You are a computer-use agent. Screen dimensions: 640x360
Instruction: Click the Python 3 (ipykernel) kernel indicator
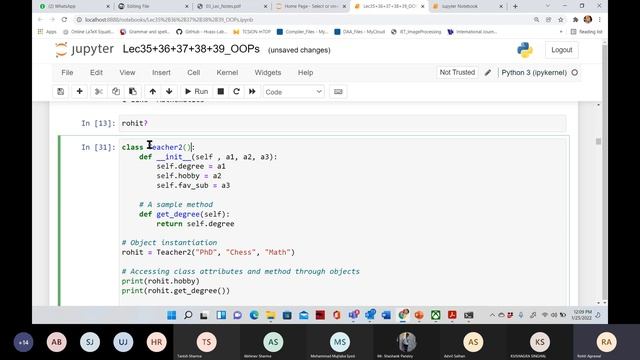point(539,73)
